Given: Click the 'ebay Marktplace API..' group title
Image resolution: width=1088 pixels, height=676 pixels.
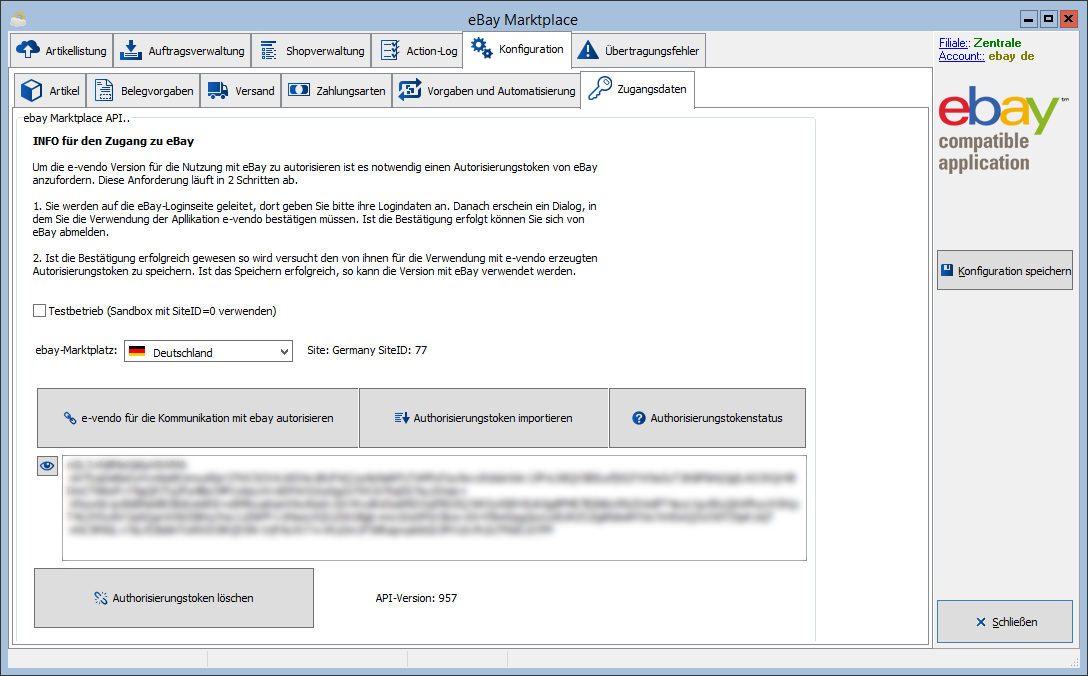Looking at the screenshot, I should click(x=76, y=118).
